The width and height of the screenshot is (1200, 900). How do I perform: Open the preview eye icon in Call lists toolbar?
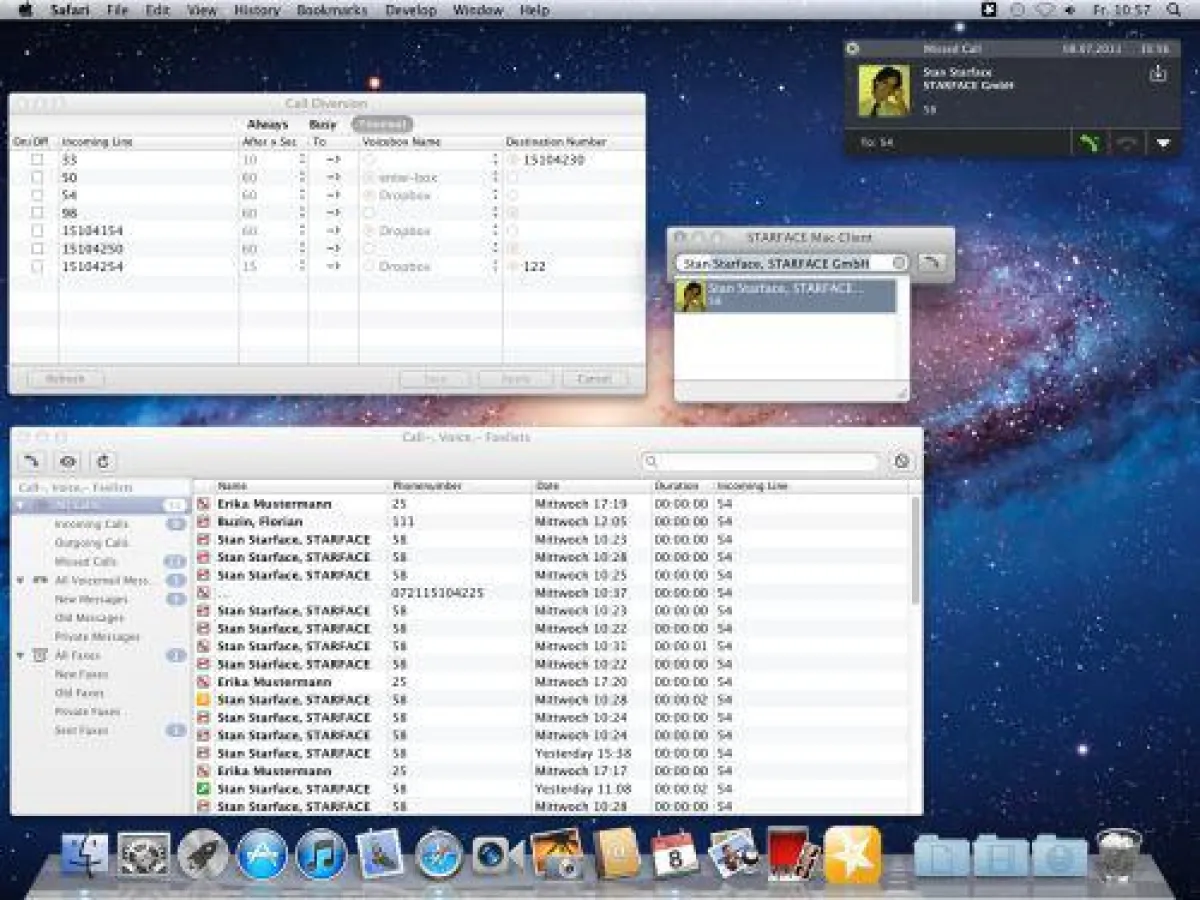coord(66,461)
